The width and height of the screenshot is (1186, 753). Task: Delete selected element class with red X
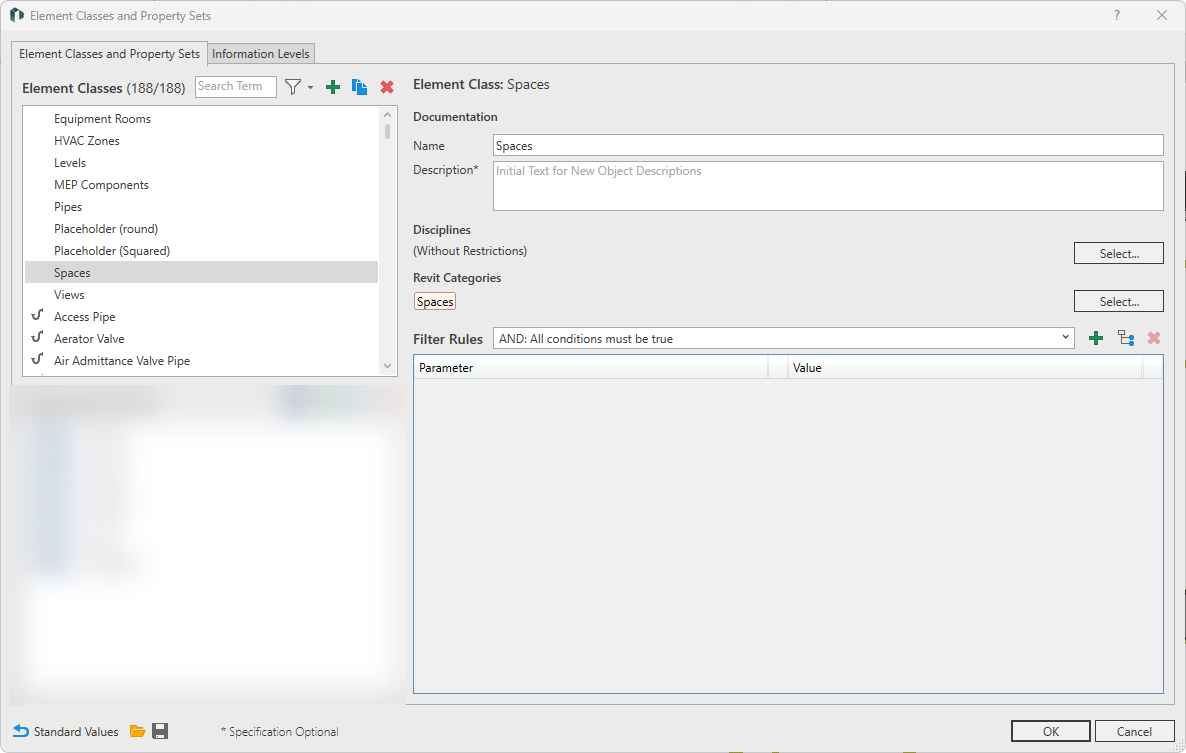click(387, 87)
